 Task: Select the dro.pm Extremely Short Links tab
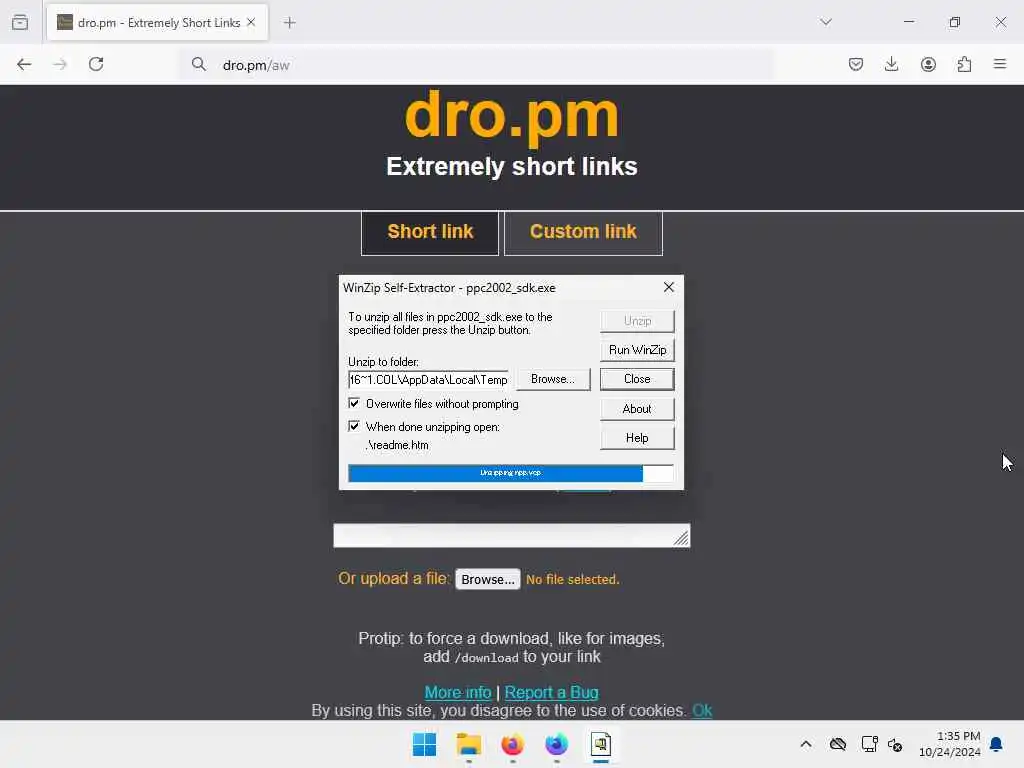tap(157, 22)
